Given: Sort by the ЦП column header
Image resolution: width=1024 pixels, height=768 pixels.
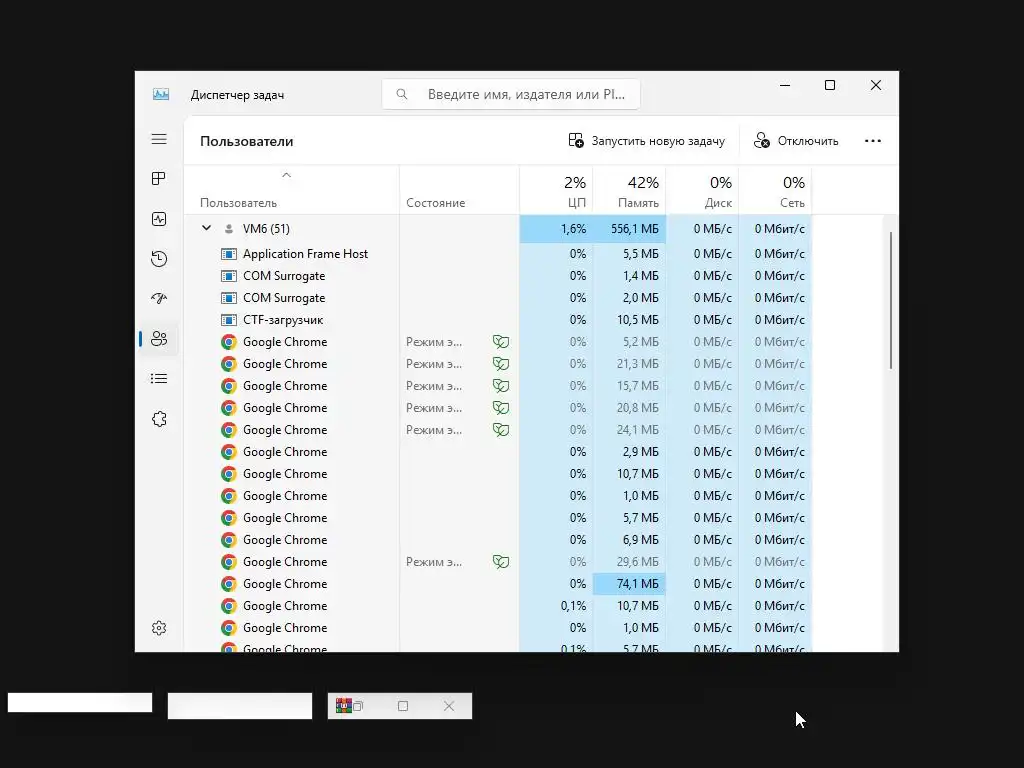Looking at the screenshot, I should [x=556, y=190].
